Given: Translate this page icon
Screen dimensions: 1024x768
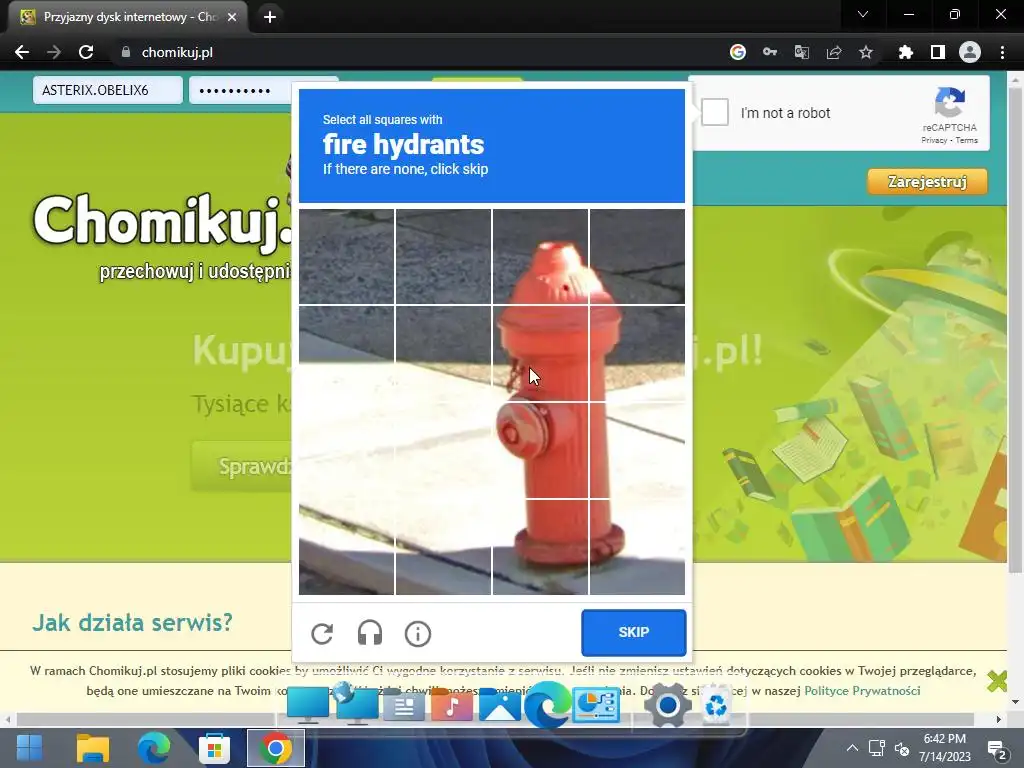Looking at the screenshot, I should 802,52.
